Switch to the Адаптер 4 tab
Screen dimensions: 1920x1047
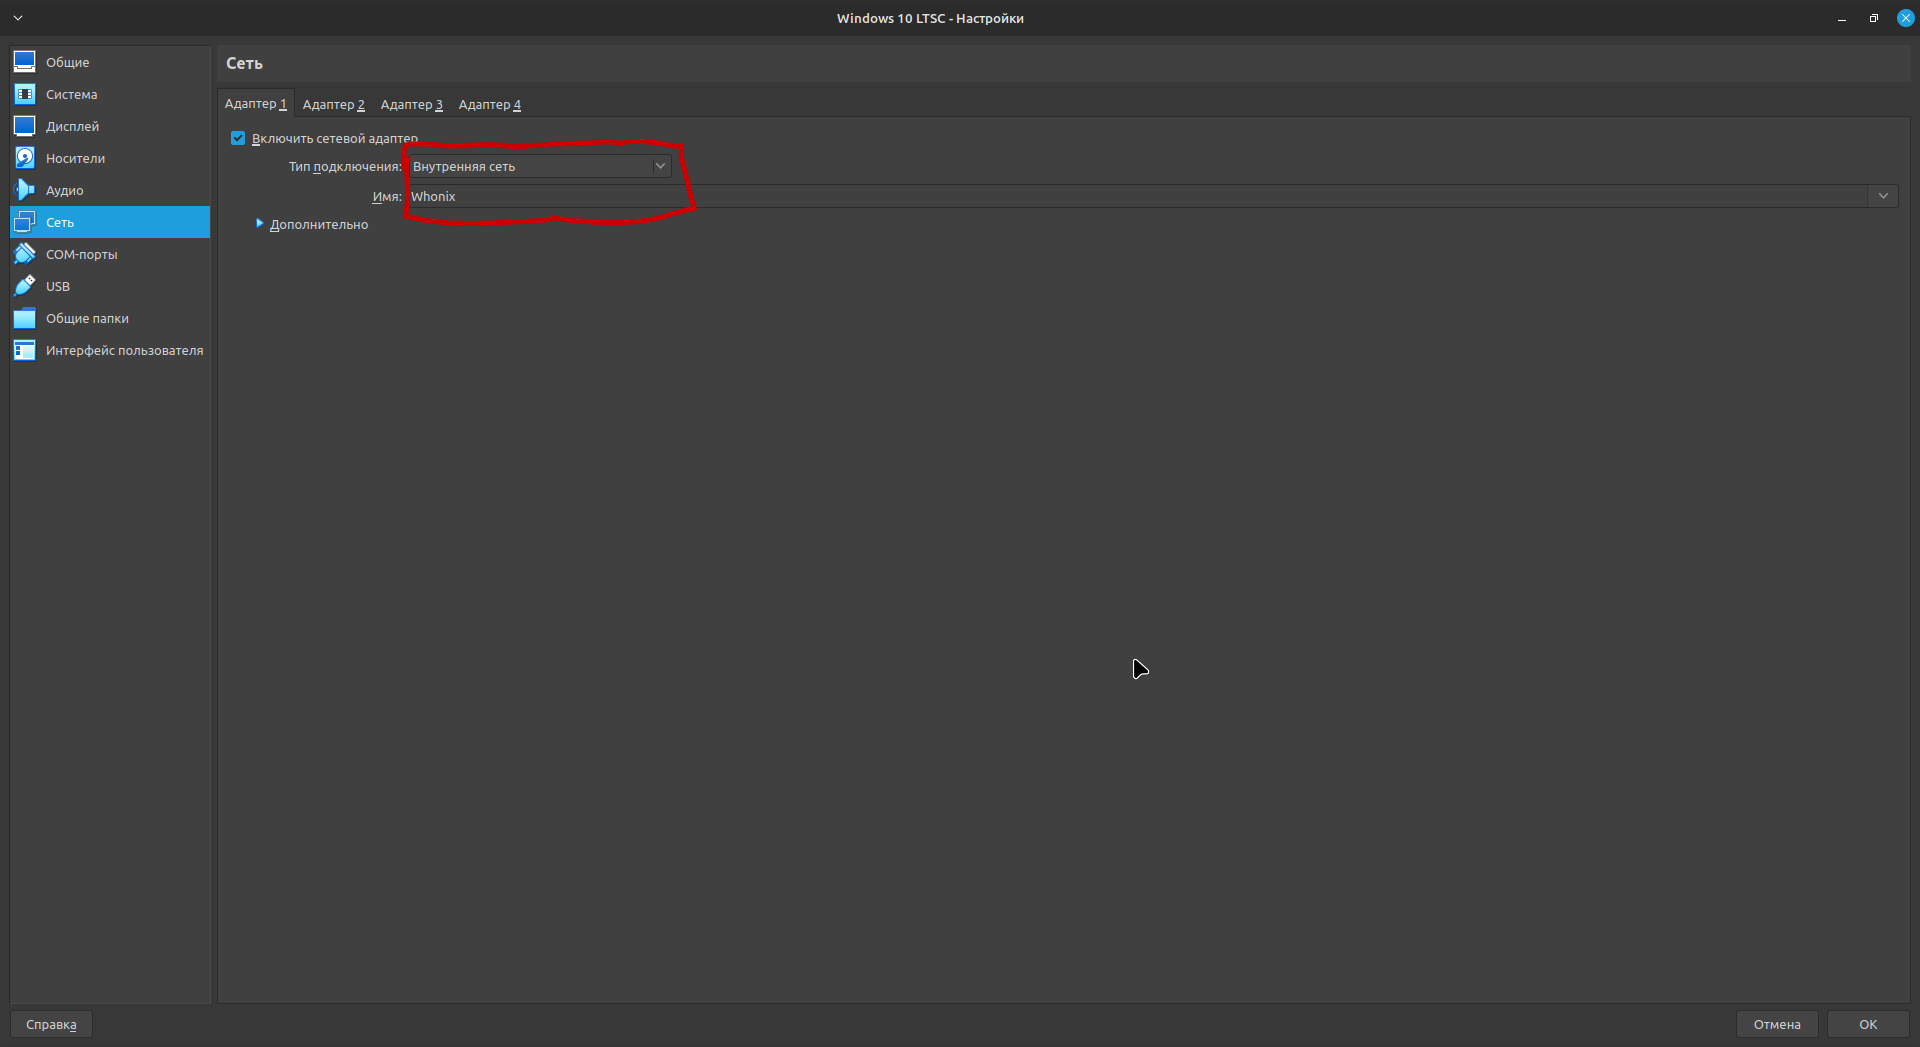tap(489, 104)
